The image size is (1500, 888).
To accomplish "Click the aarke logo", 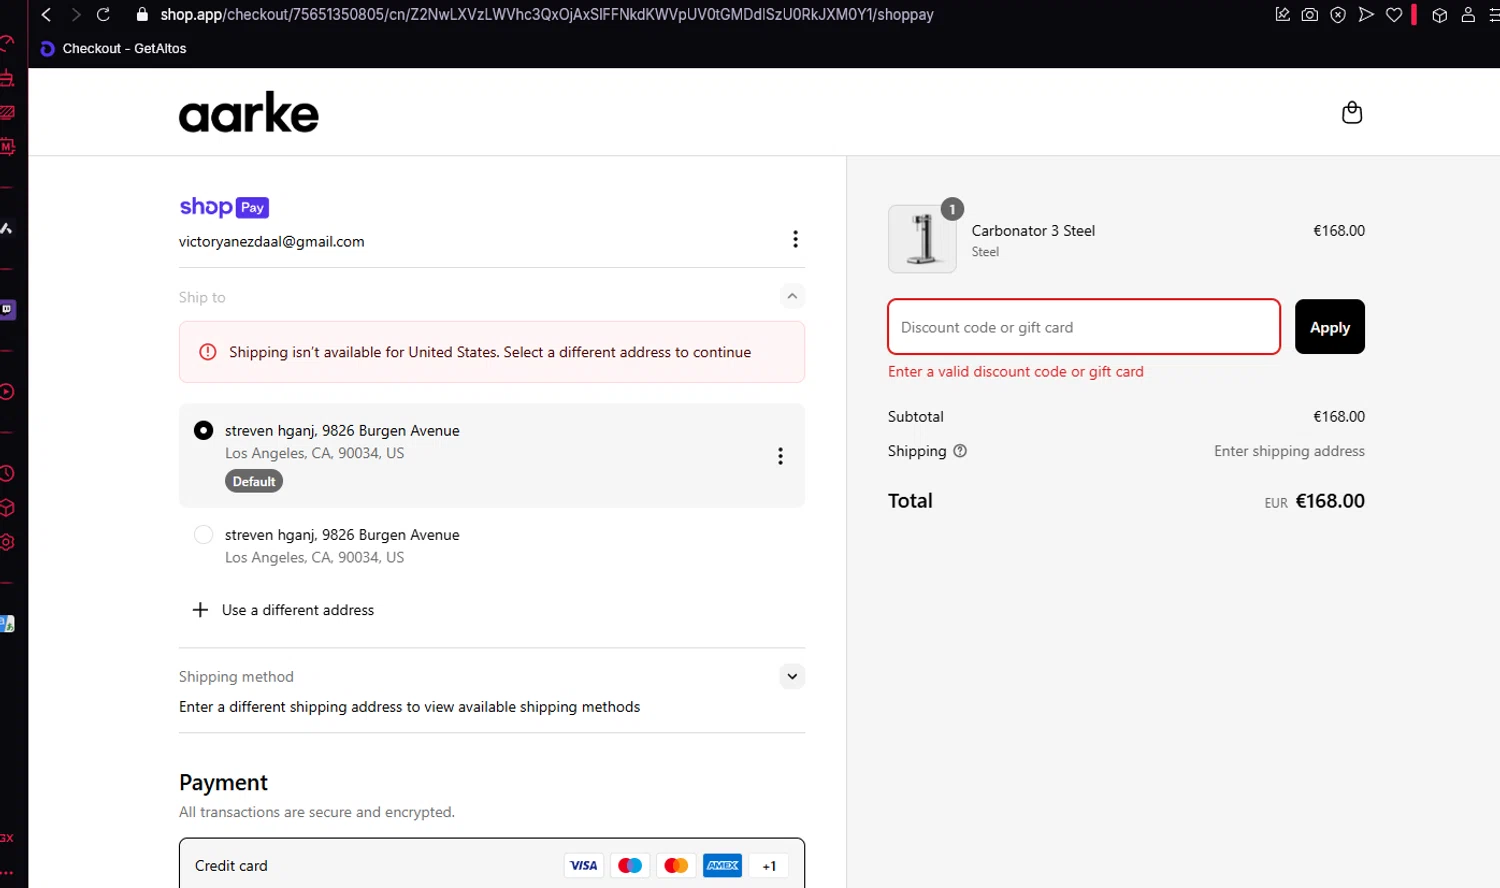I will (x=249, y=113).
